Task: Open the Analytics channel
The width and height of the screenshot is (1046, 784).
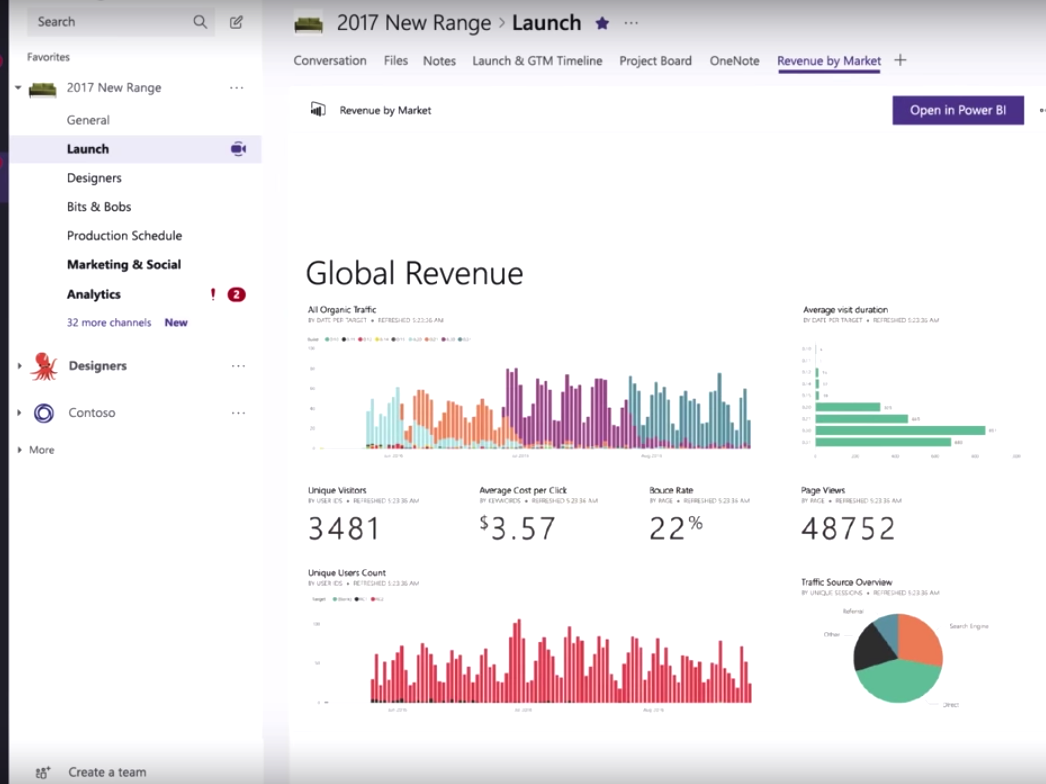Action: (x=93, y=294)
